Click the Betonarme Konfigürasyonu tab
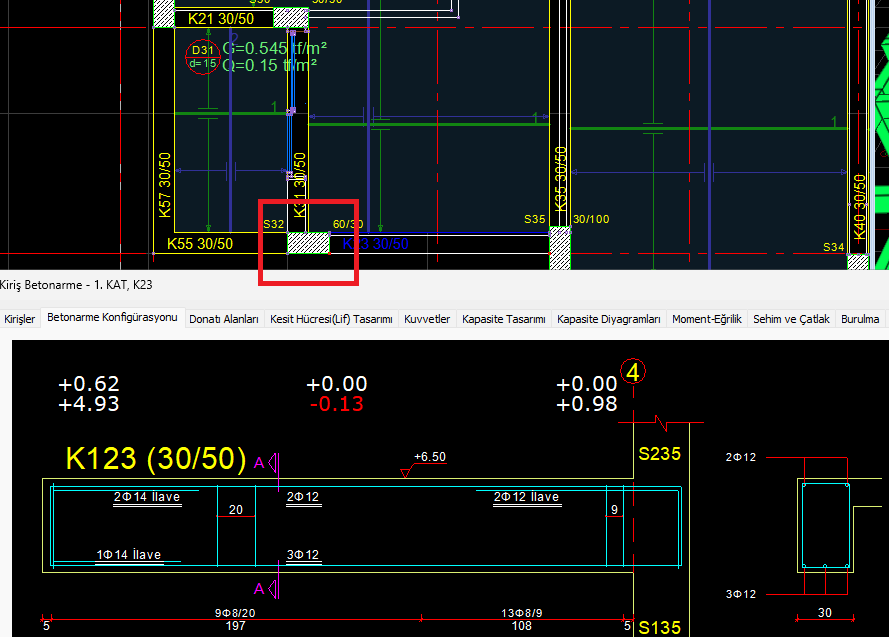The height and width of the screenshot is (637, 889). [x=112, y=318]
